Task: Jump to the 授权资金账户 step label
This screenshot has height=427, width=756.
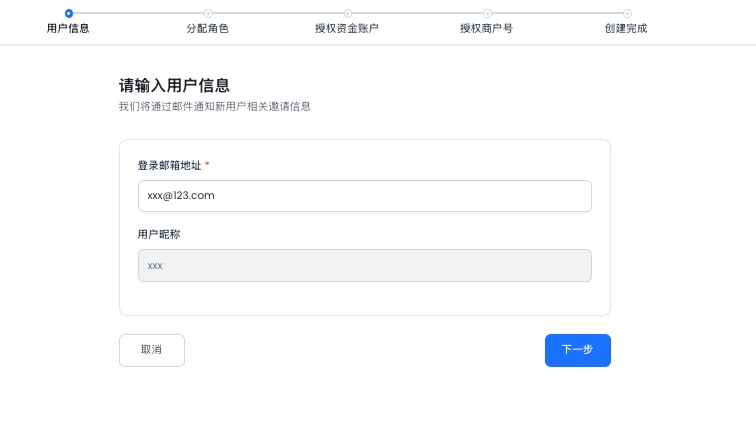Action: pyautogui.click(x=347, y=28)
